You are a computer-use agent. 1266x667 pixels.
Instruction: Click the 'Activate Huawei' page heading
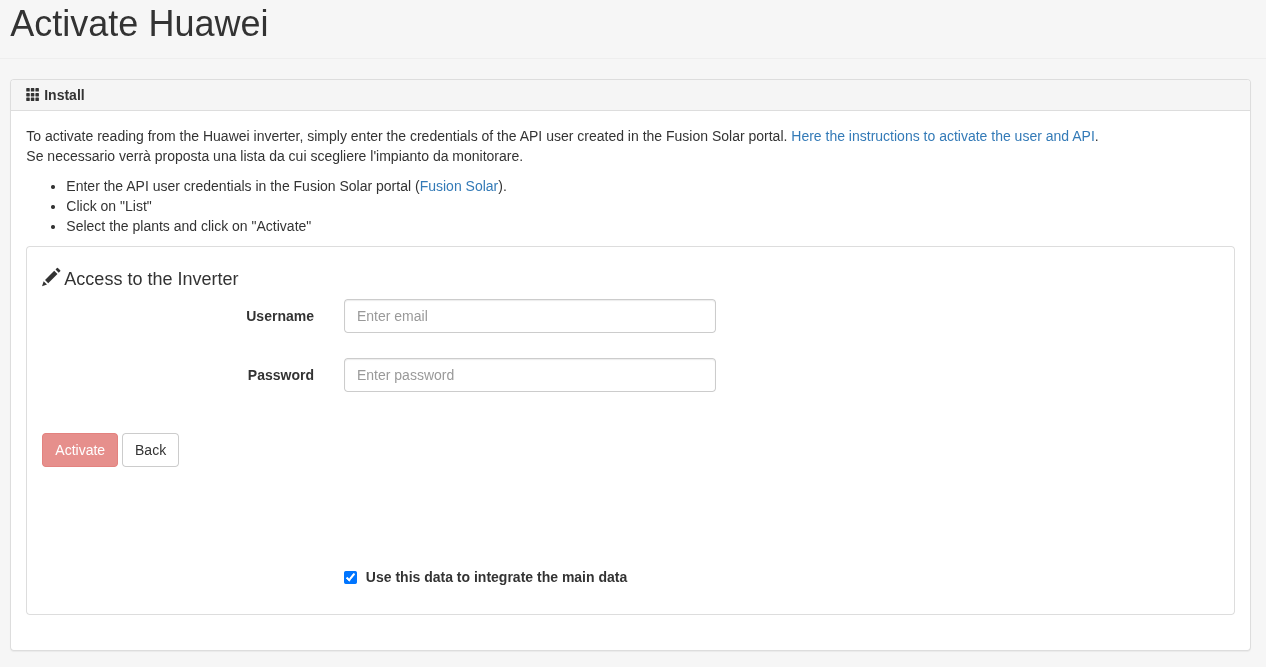tap(139, 24)
